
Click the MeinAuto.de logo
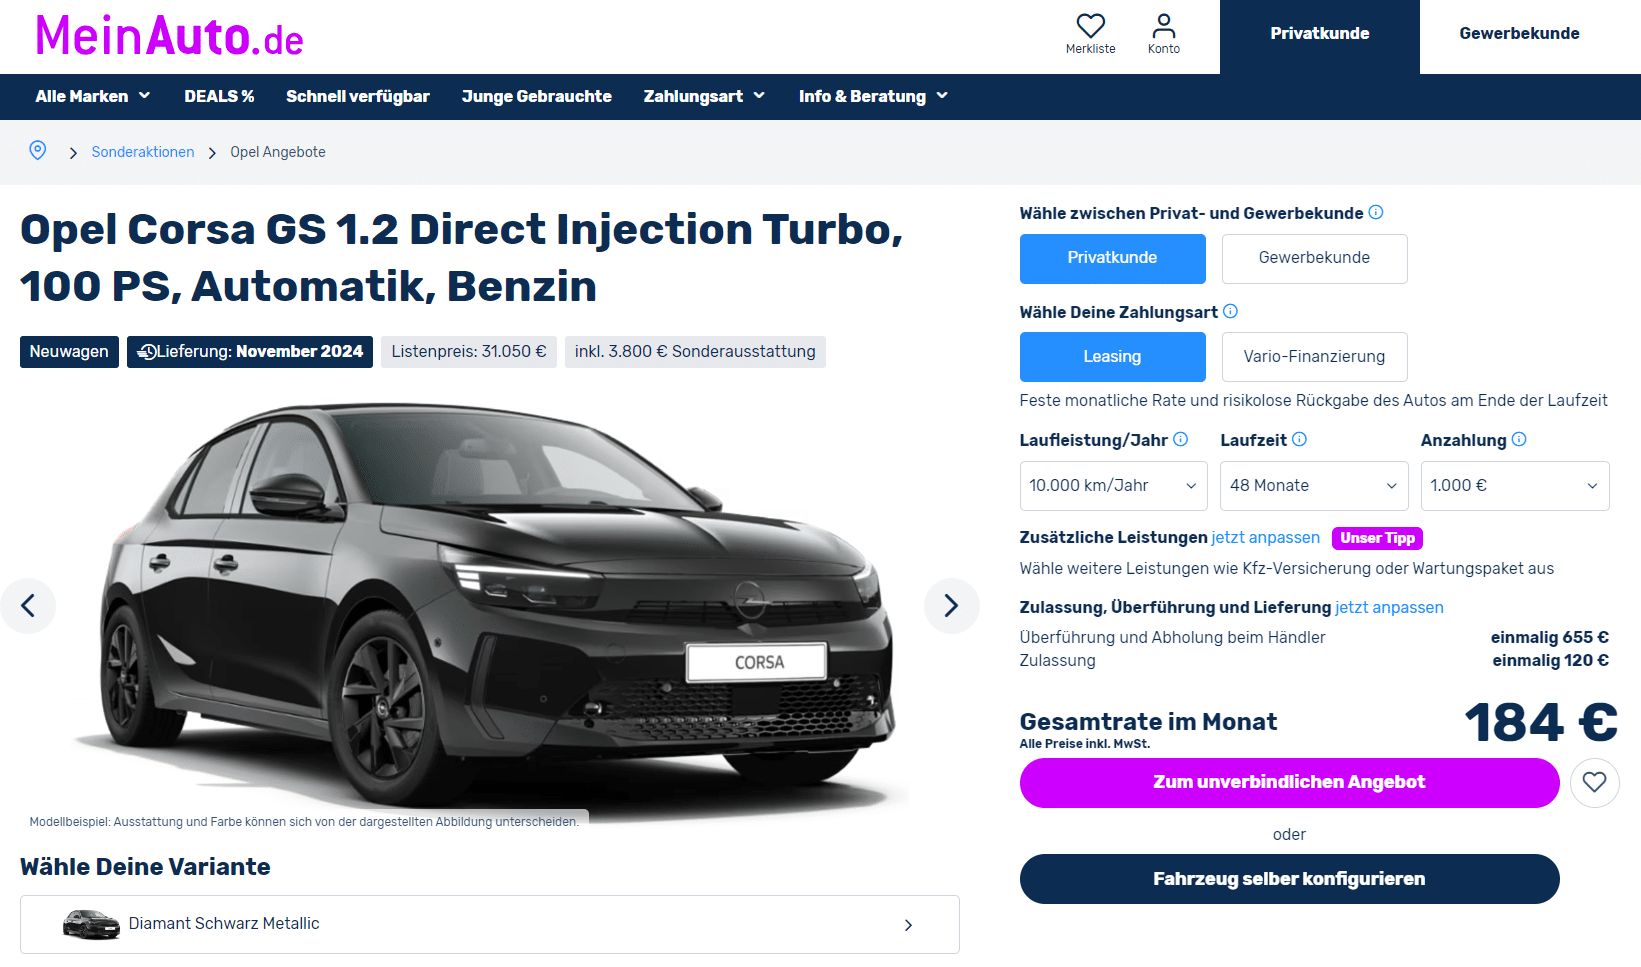pos(169,37)
